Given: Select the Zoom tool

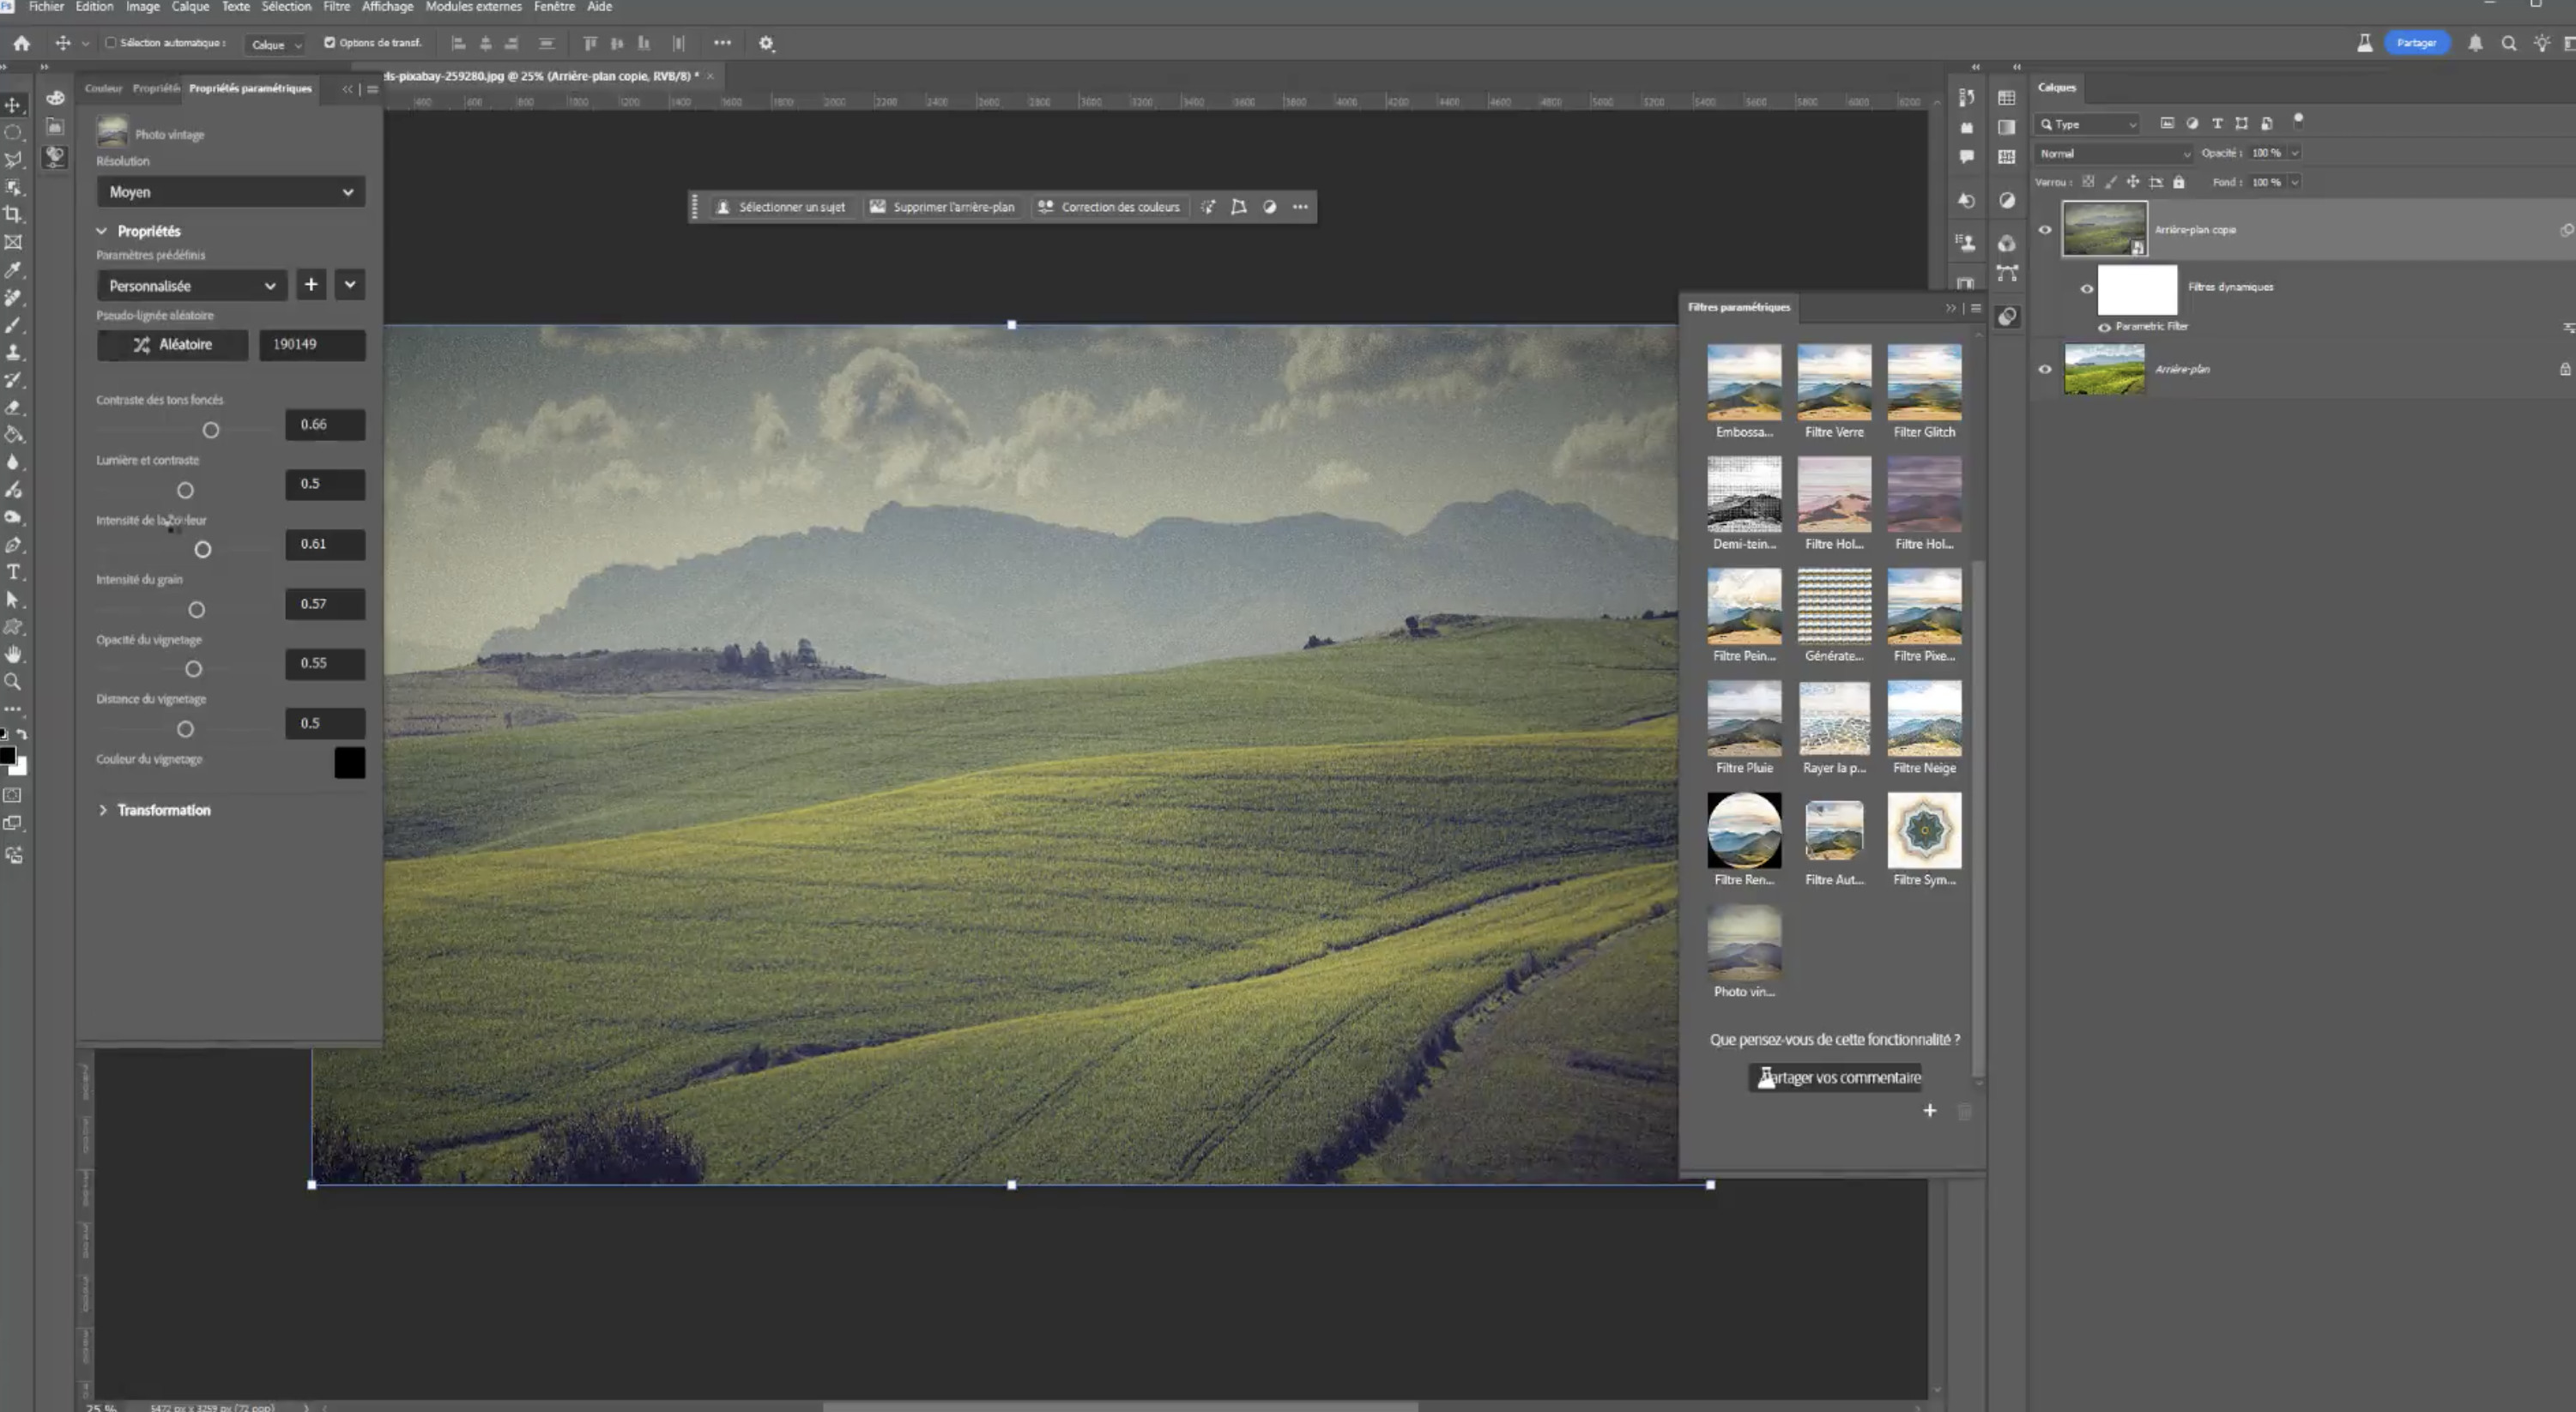Looking at the screenshot, I should tap(13, 682).
